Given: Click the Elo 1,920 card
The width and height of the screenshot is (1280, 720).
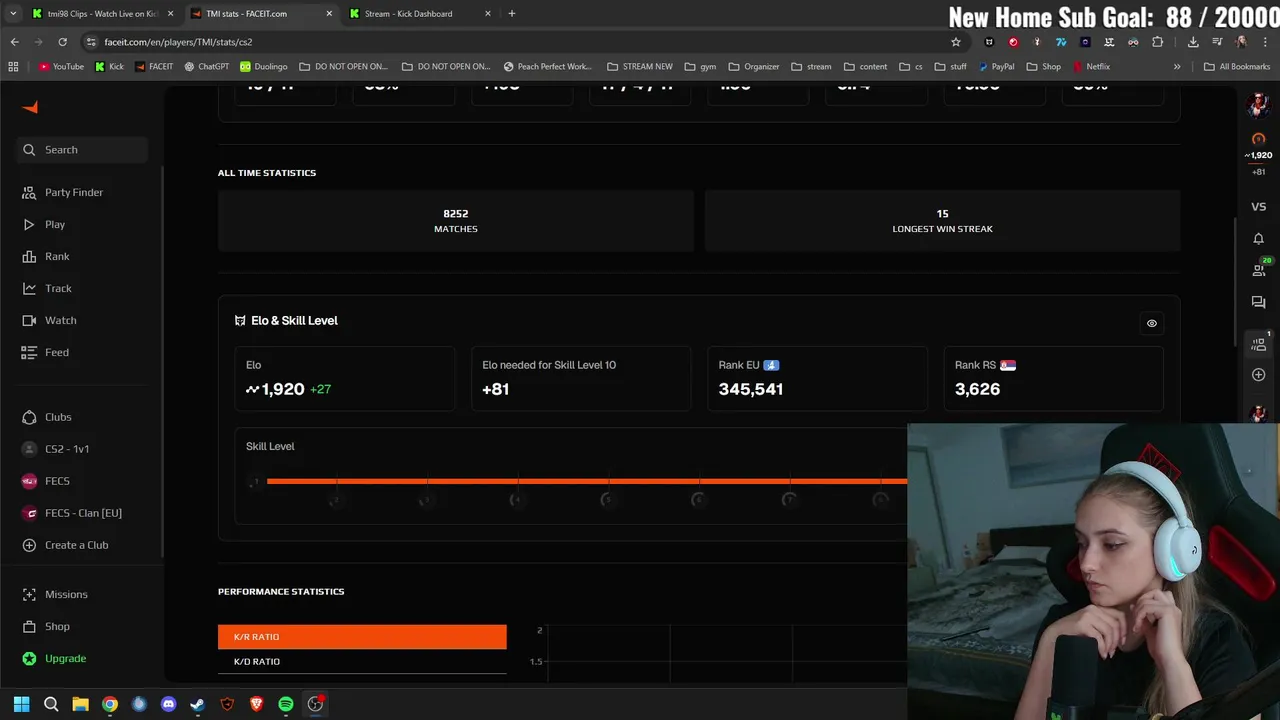Looking at the screenshot, I should [345, 378].
